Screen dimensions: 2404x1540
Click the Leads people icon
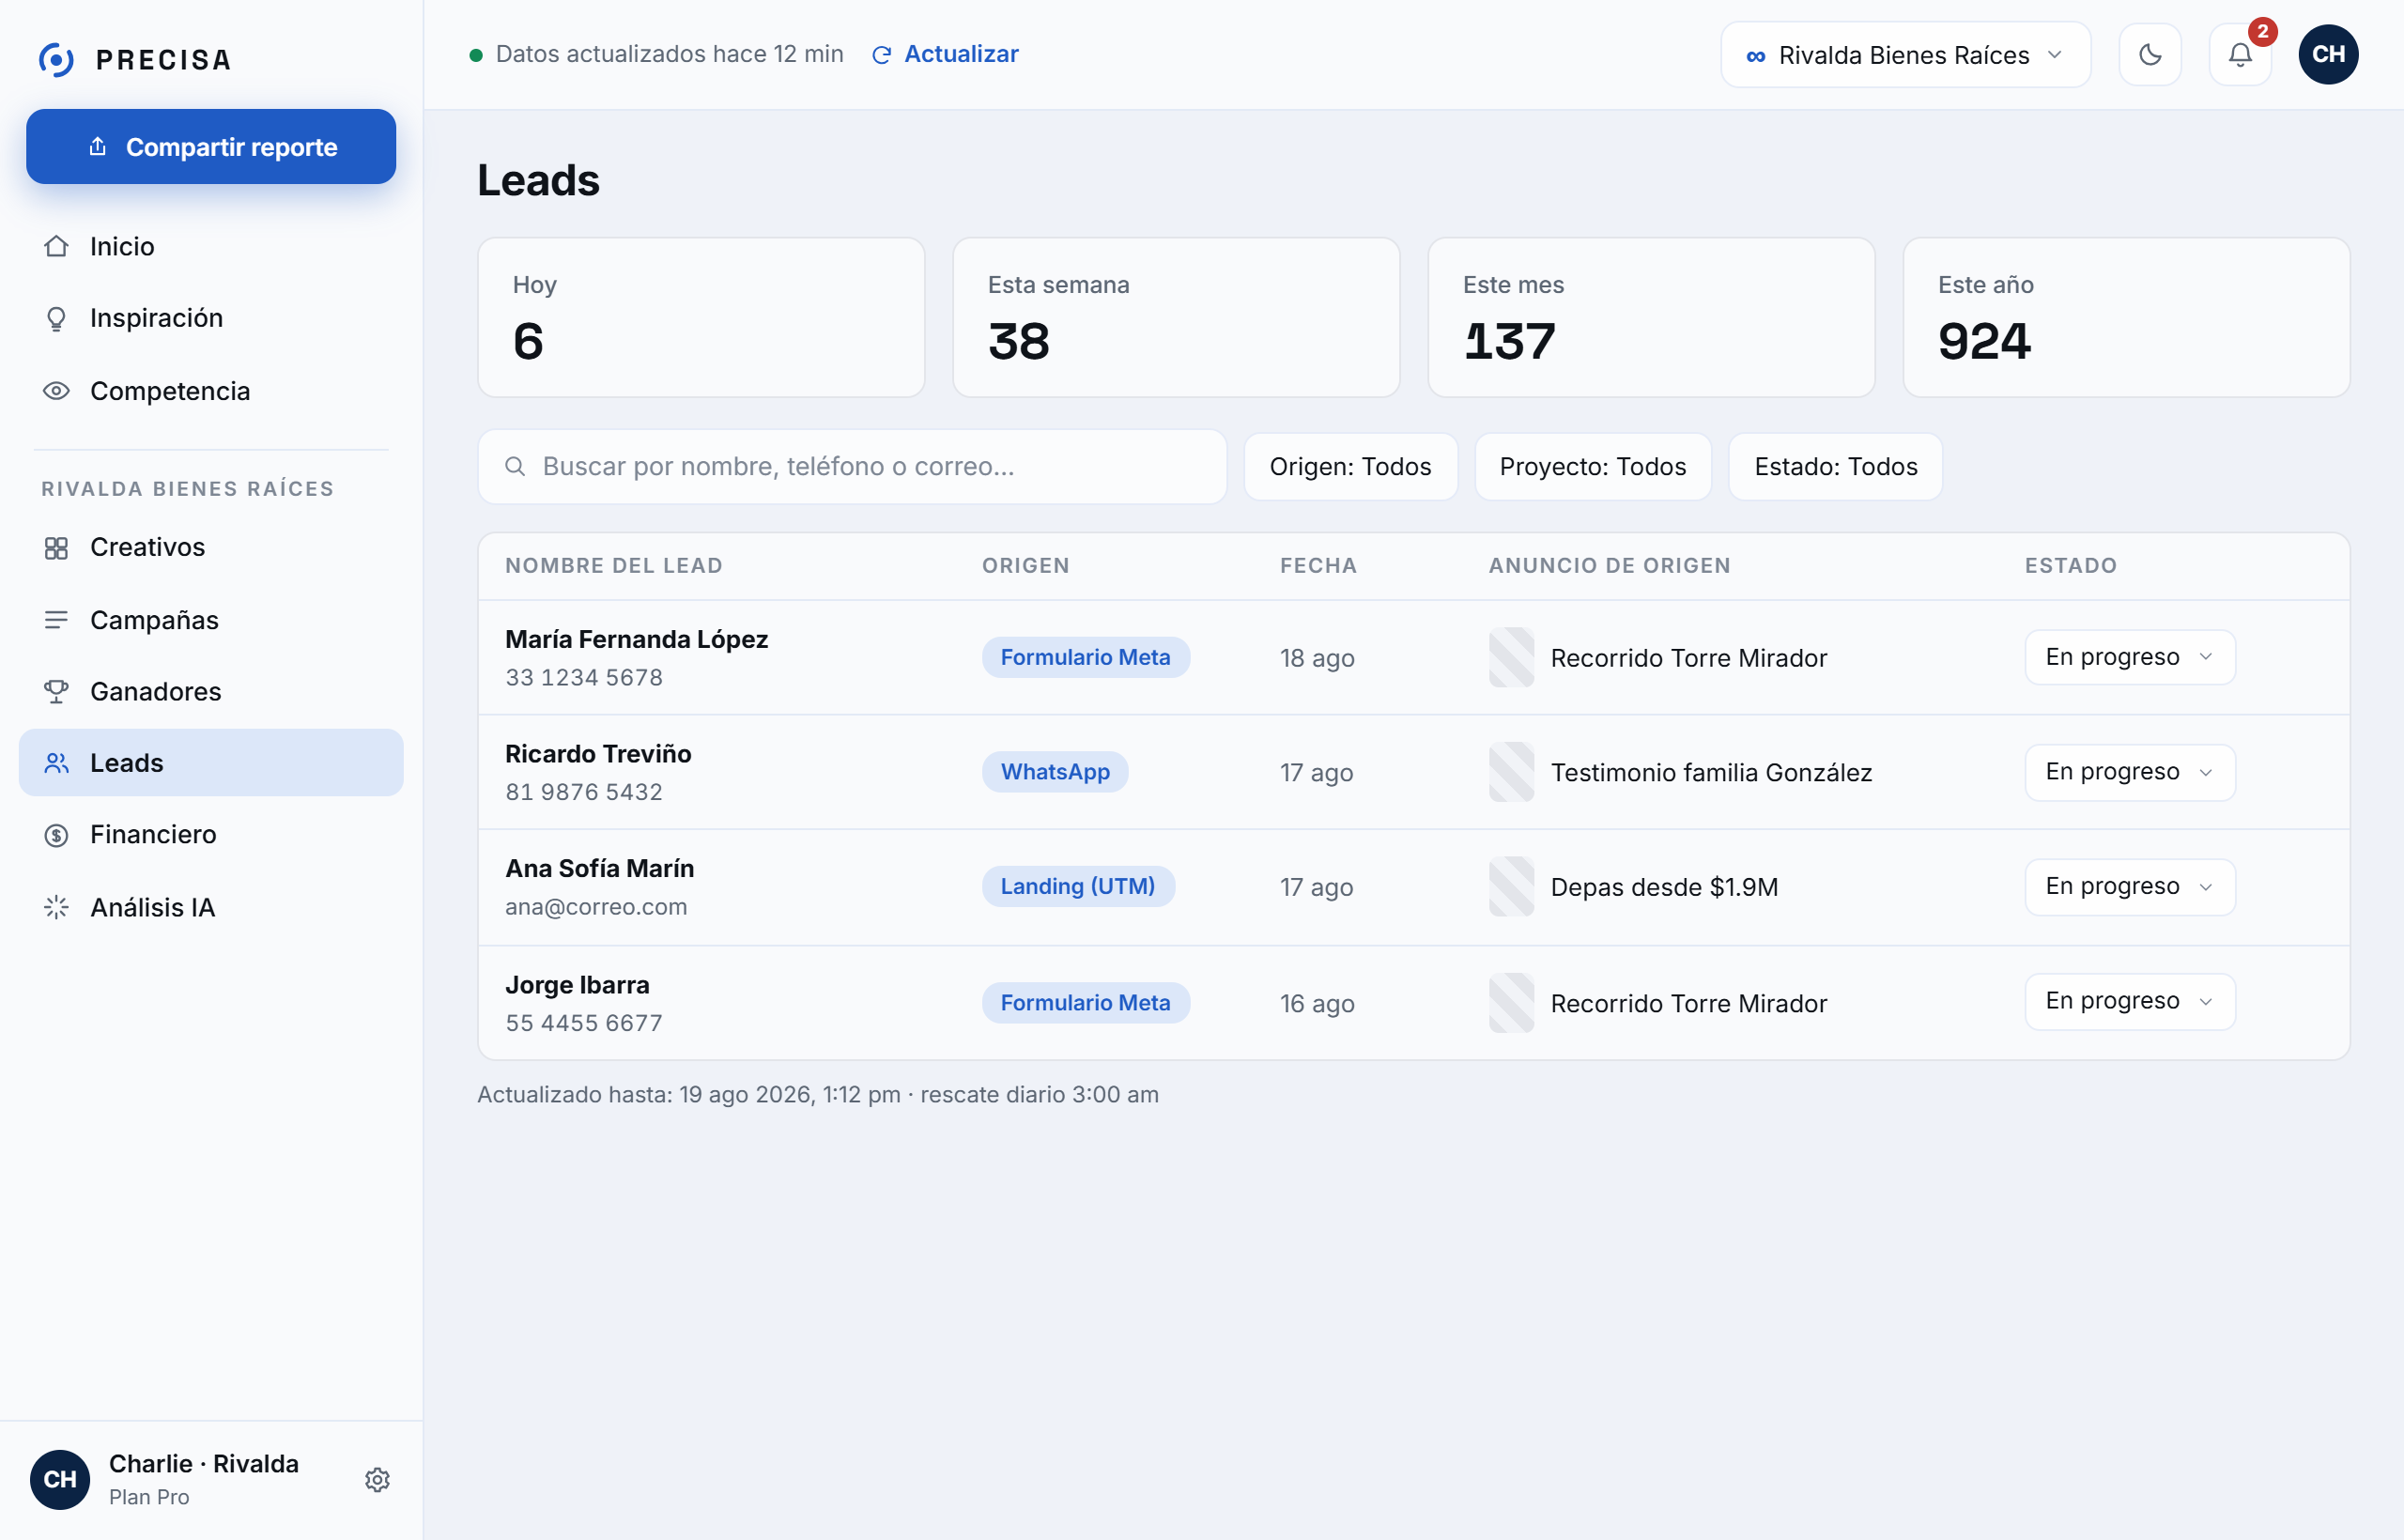(x=56, y=763)
